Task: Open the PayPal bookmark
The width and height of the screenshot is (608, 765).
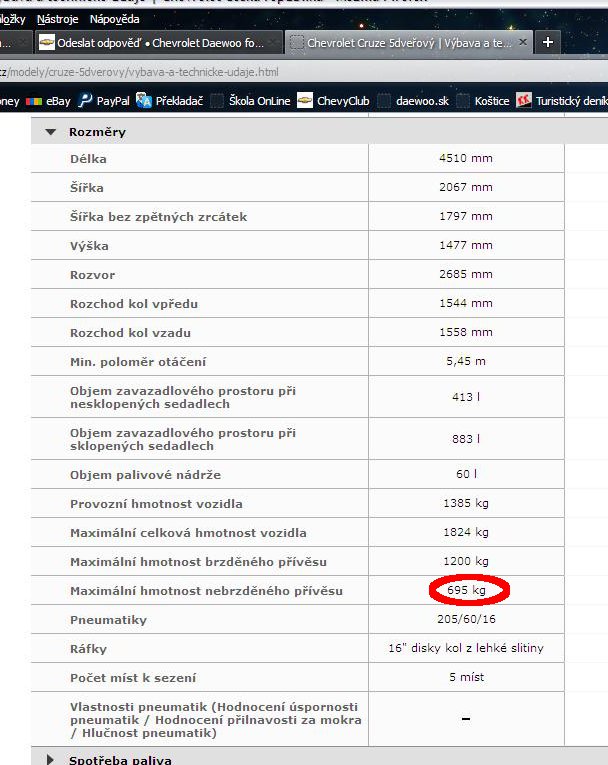Action: point(104,100)
